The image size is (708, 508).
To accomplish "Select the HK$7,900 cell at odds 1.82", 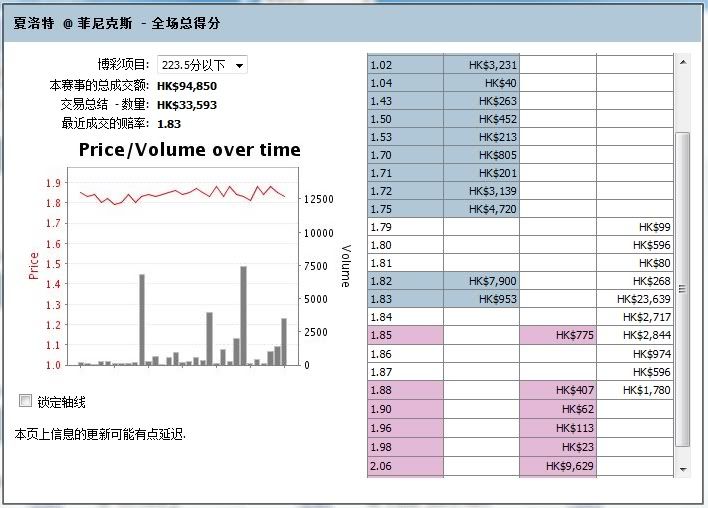I will tap(482, 281).
